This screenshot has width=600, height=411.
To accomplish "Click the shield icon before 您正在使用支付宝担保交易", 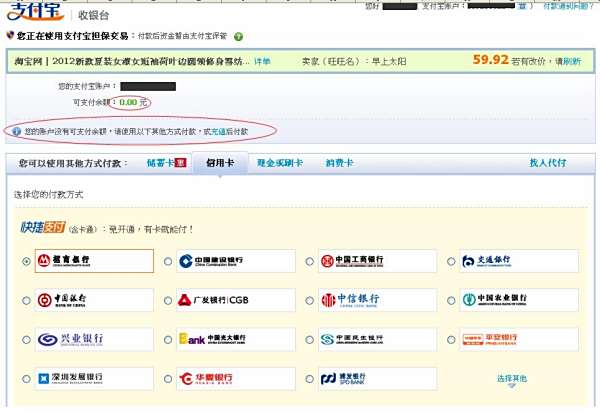I will point(10,35).
